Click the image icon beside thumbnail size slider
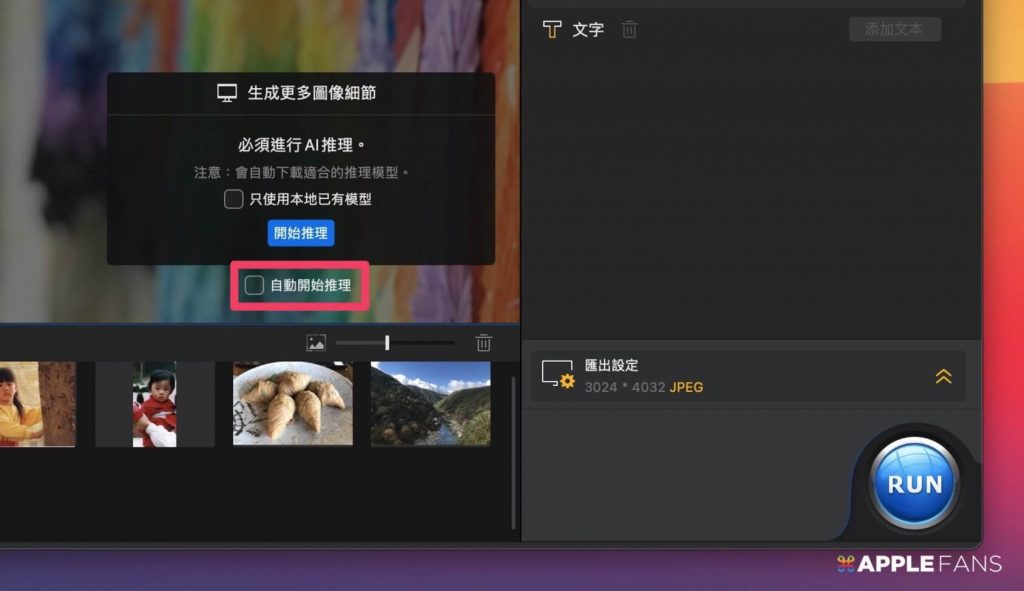 coord(316,342)
